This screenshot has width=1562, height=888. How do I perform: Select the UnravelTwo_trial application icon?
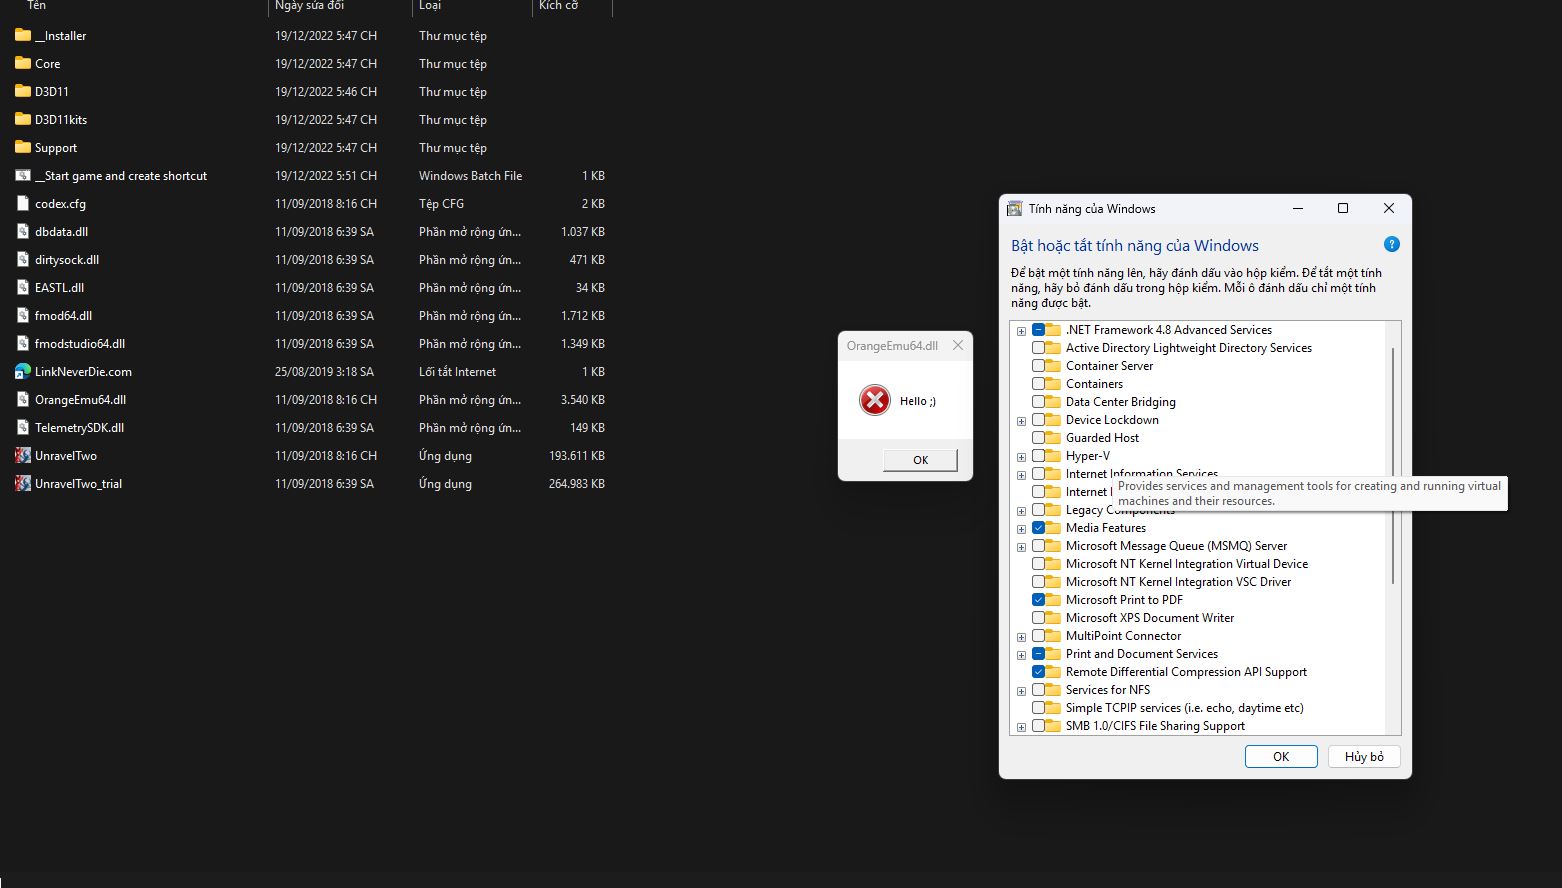23,484
